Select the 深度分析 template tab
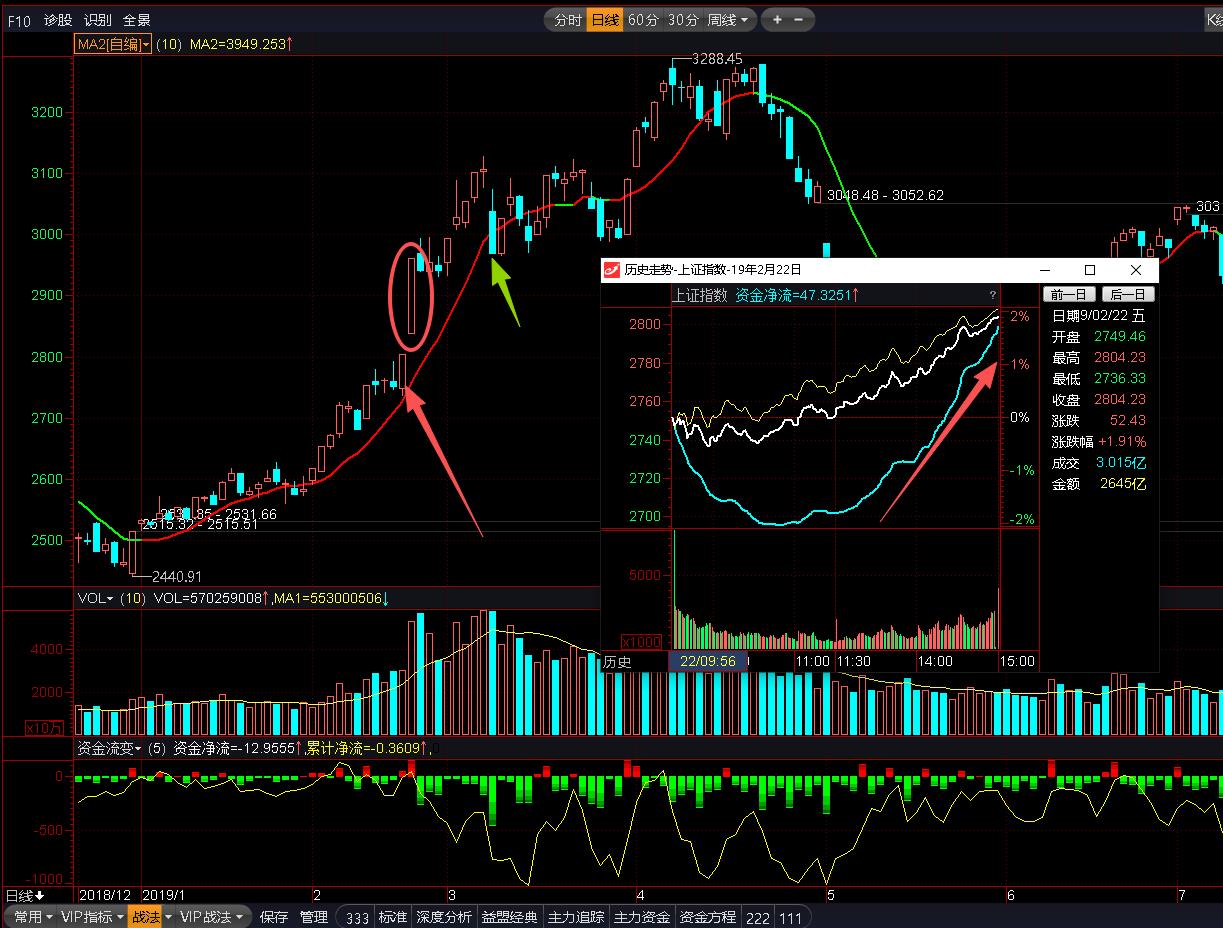 [444, 917]
